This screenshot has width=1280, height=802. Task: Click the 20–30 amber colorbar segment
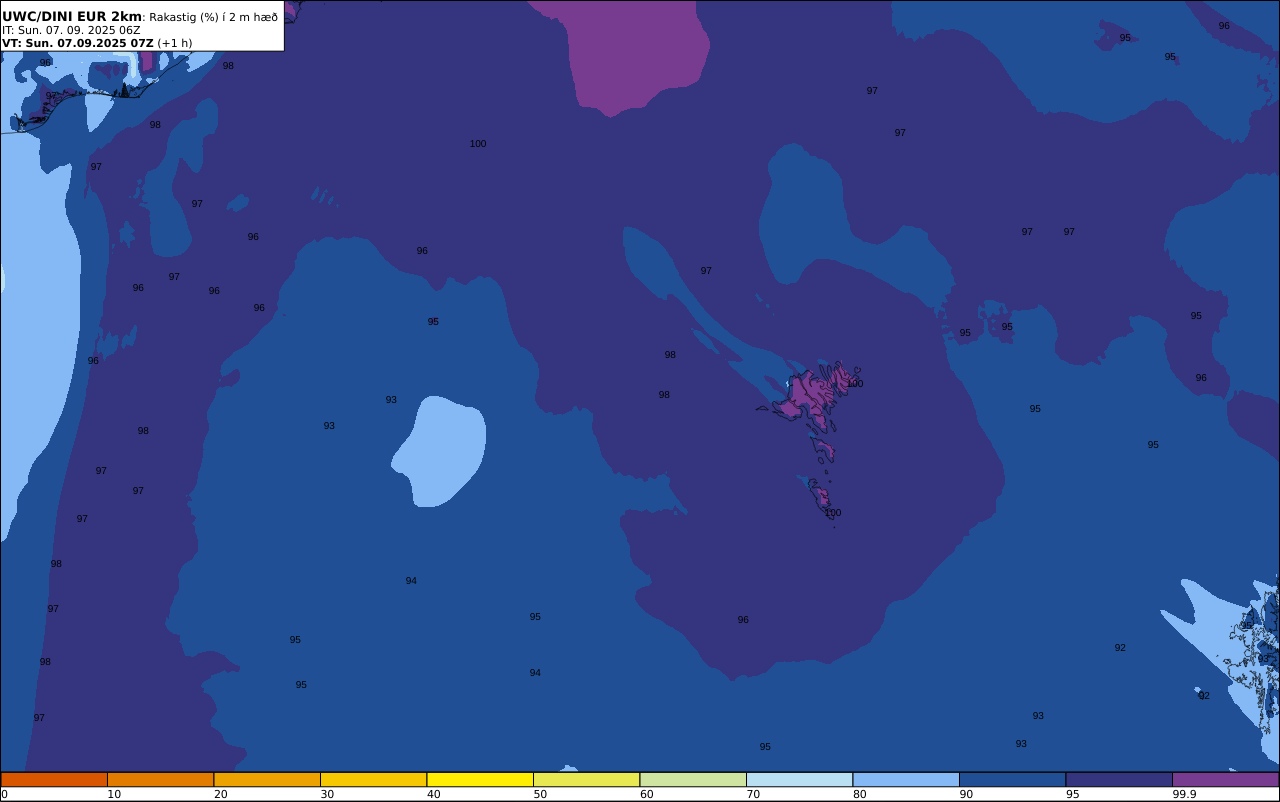coord(267,779)
